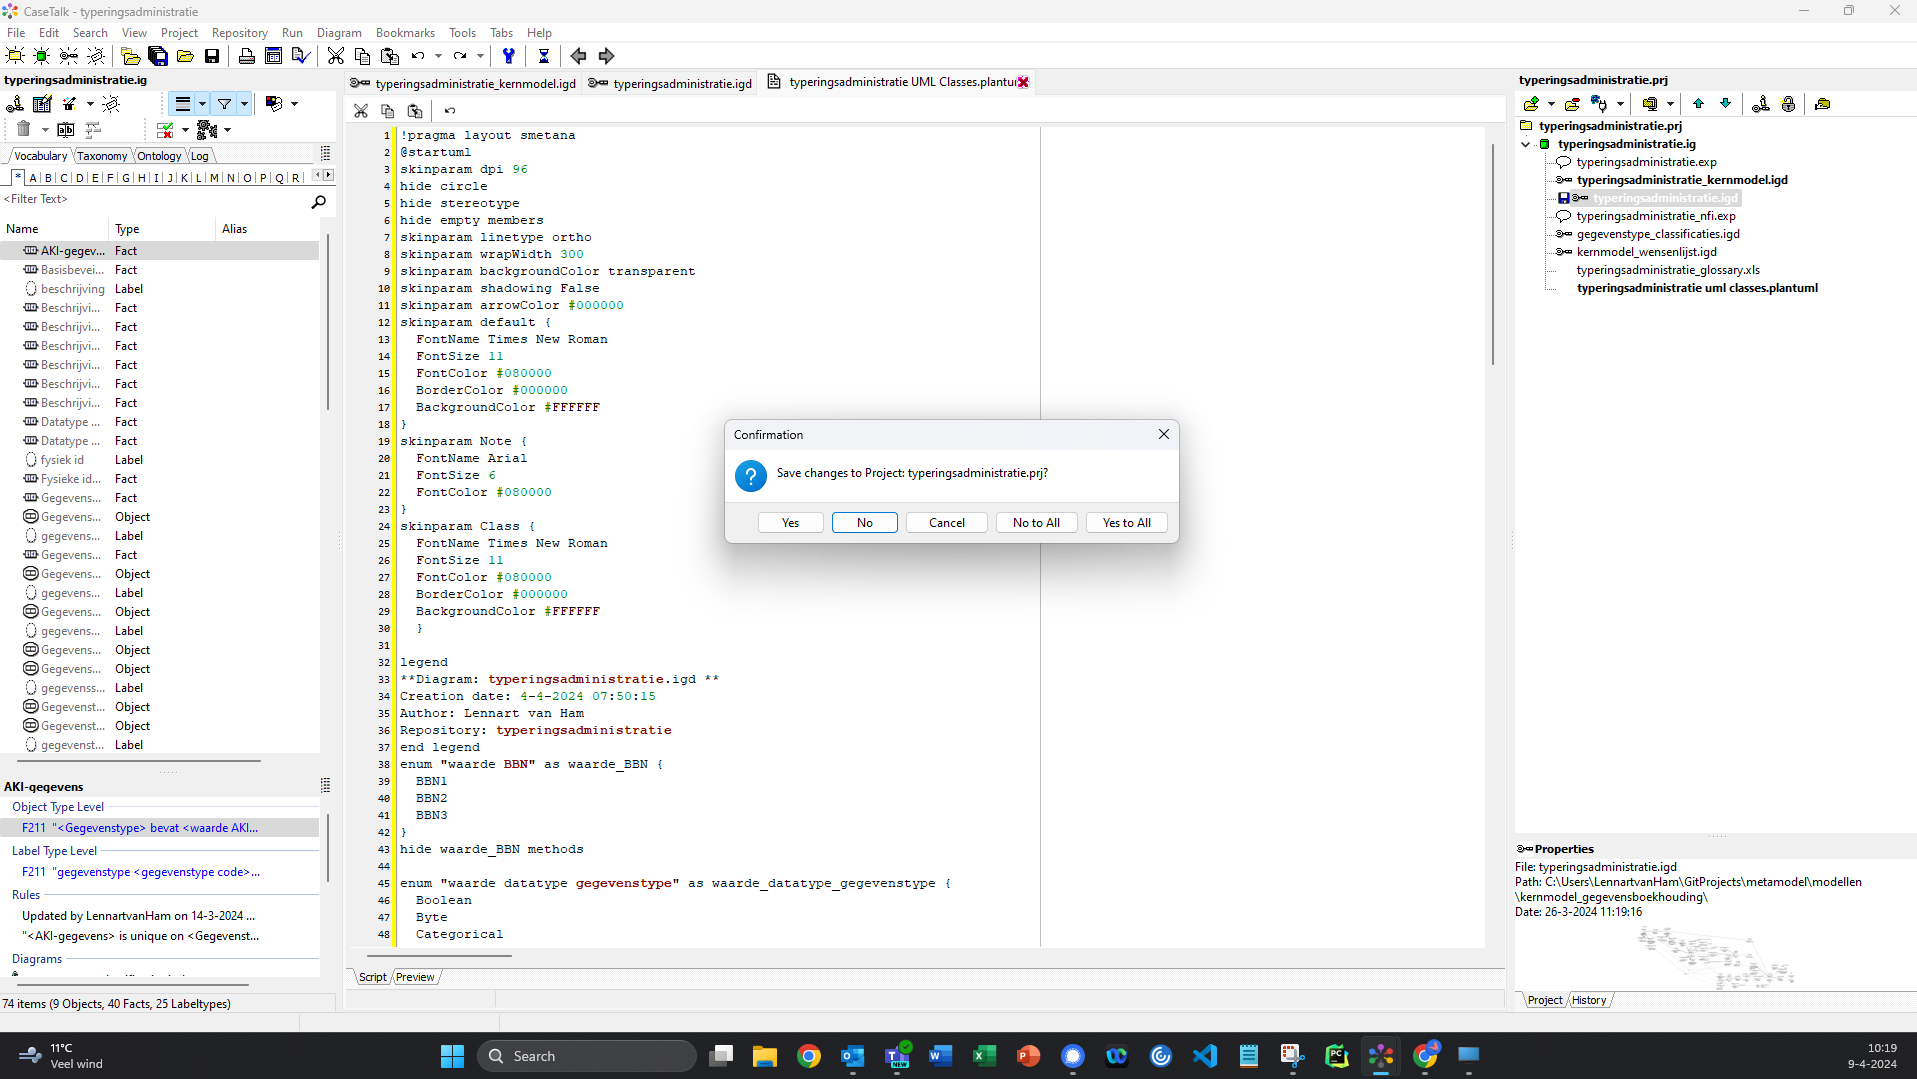Click the hourglass icon in main toolbar

click(x=543, y=56)
